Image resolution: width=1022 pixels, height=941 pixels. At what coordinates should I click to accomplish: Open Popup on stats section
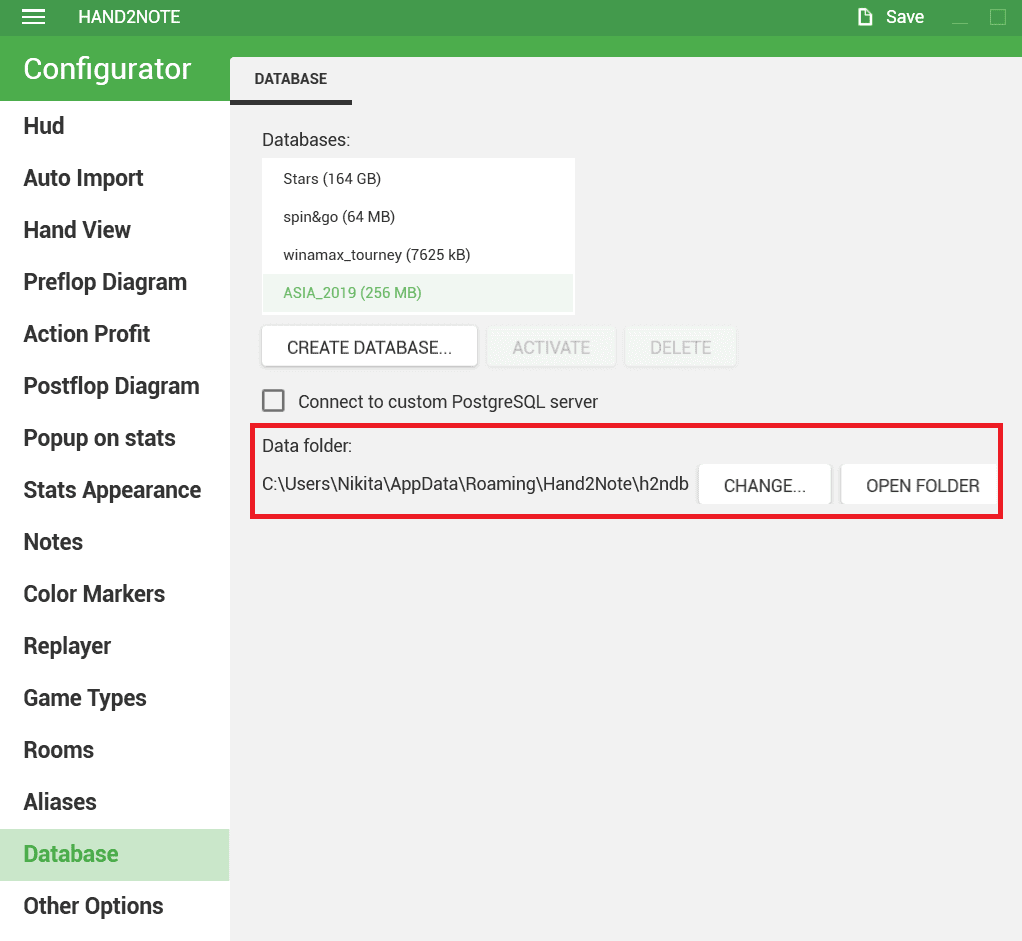[x=115, y=438]
